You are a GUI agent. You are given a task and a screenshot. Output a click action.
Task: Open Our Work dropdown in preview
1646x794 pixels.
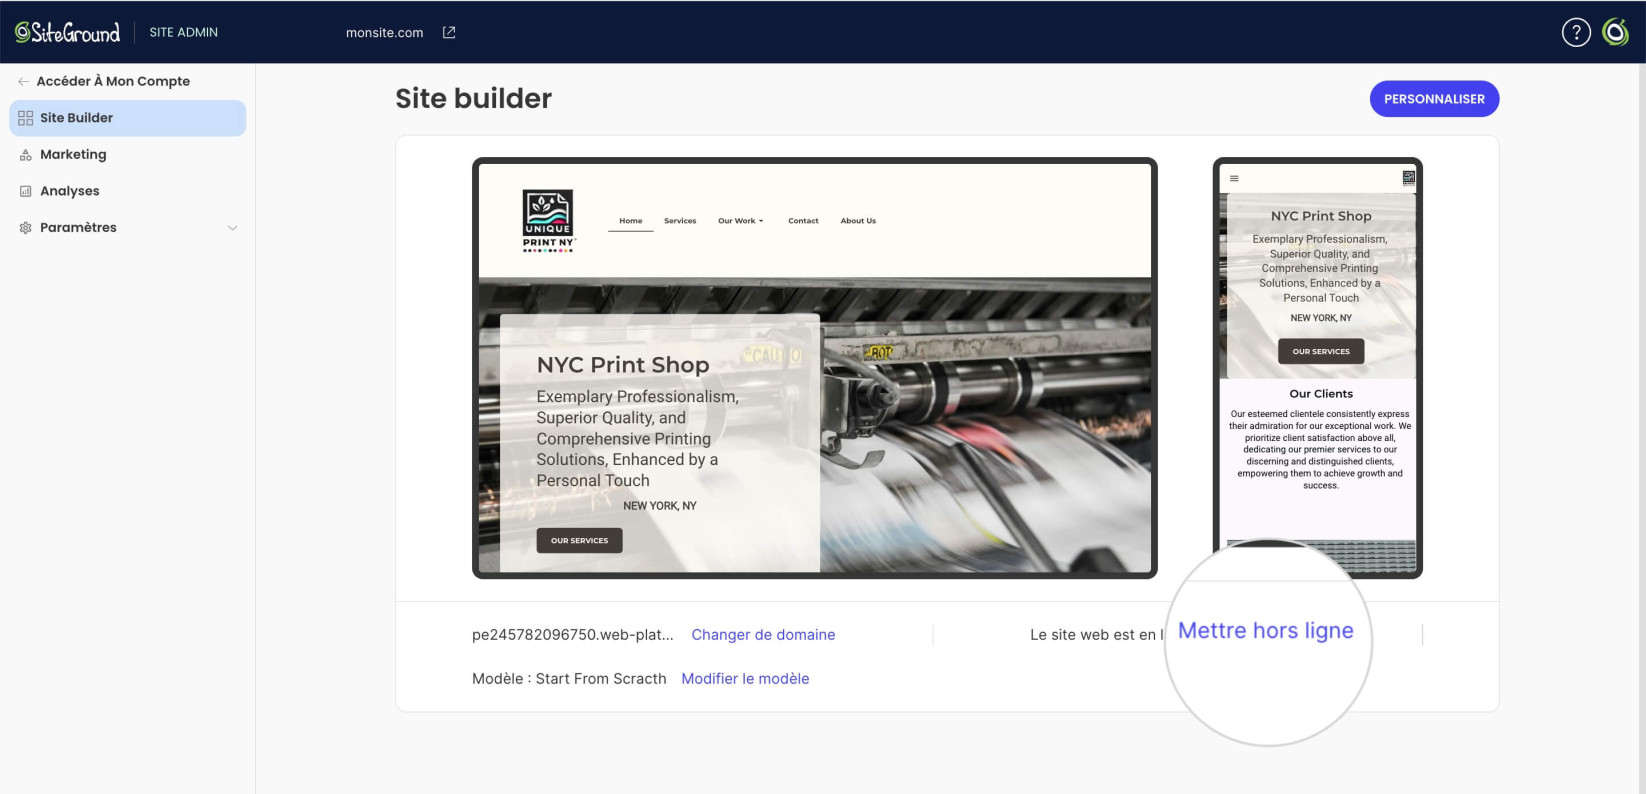[x=740, y=221]
